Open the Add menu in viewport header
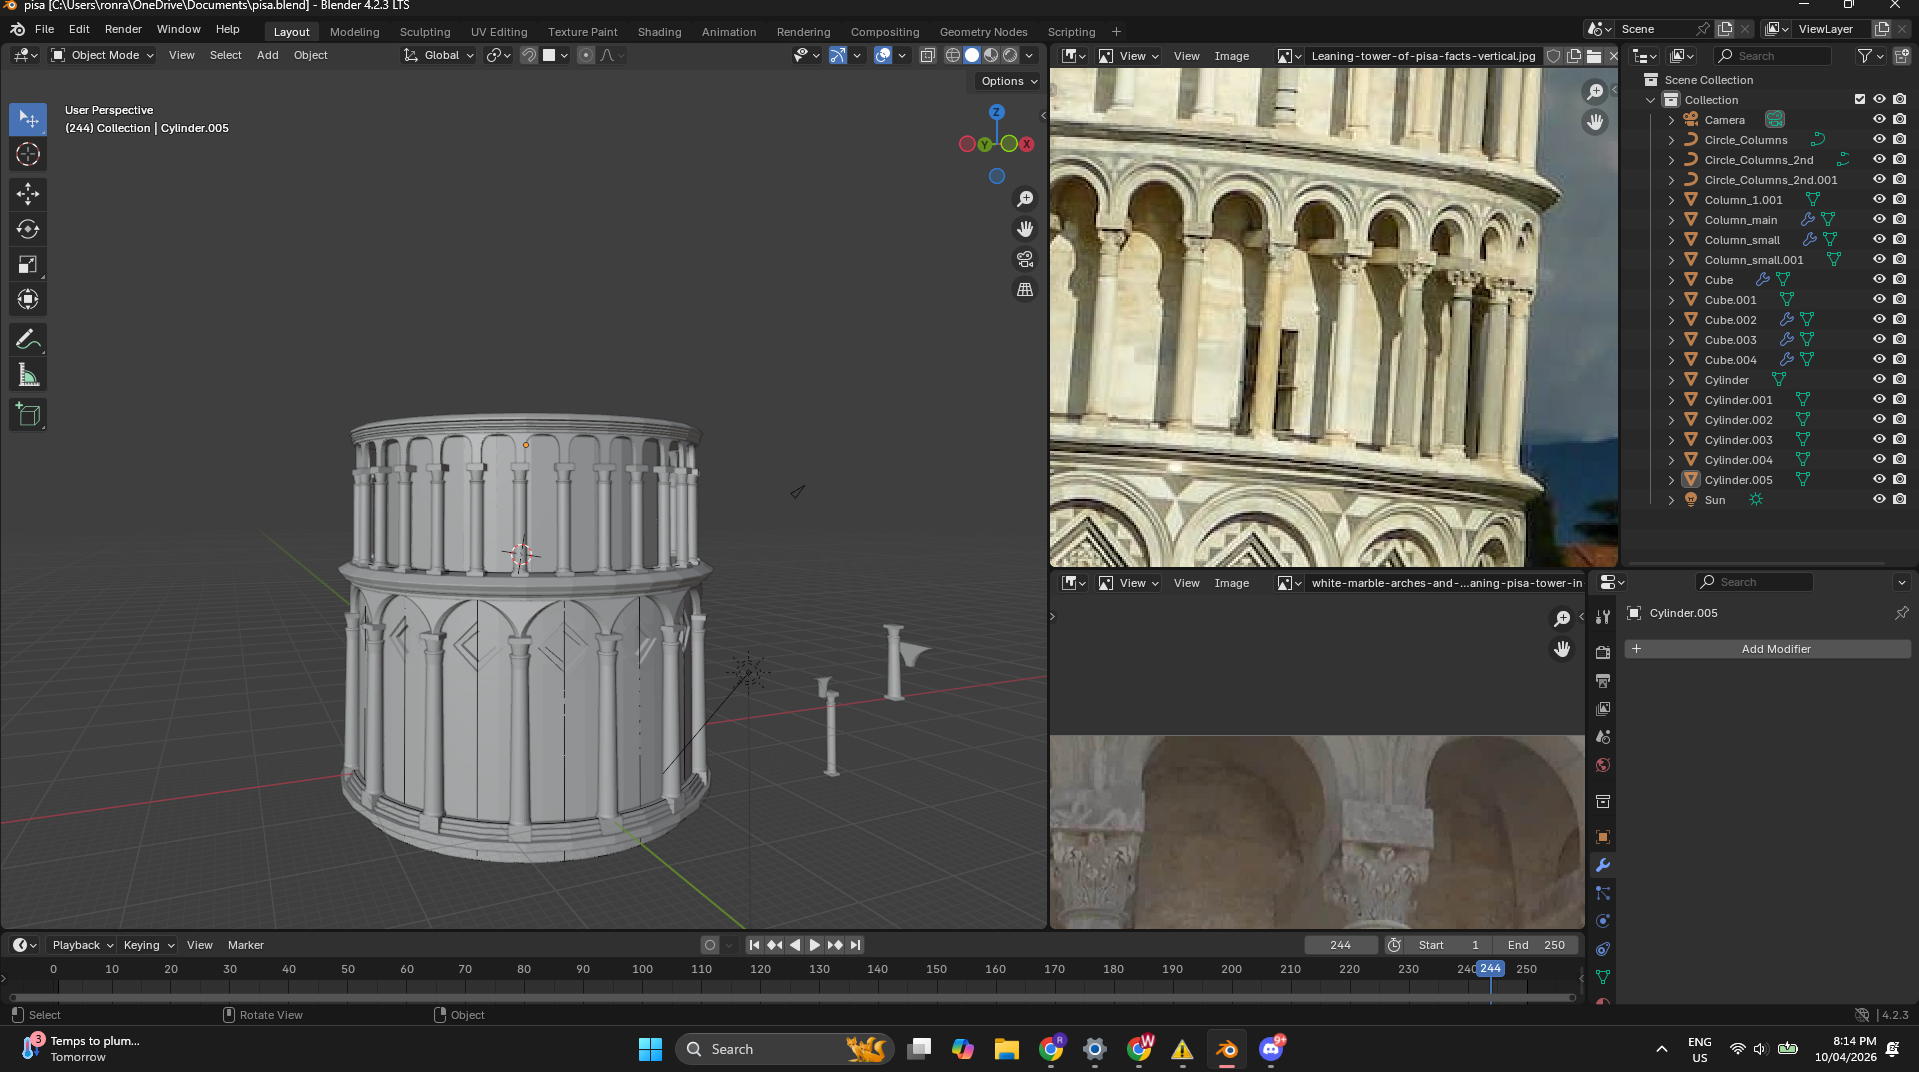Viewport: 1919px width, 1072px height. tap(268, 55)
